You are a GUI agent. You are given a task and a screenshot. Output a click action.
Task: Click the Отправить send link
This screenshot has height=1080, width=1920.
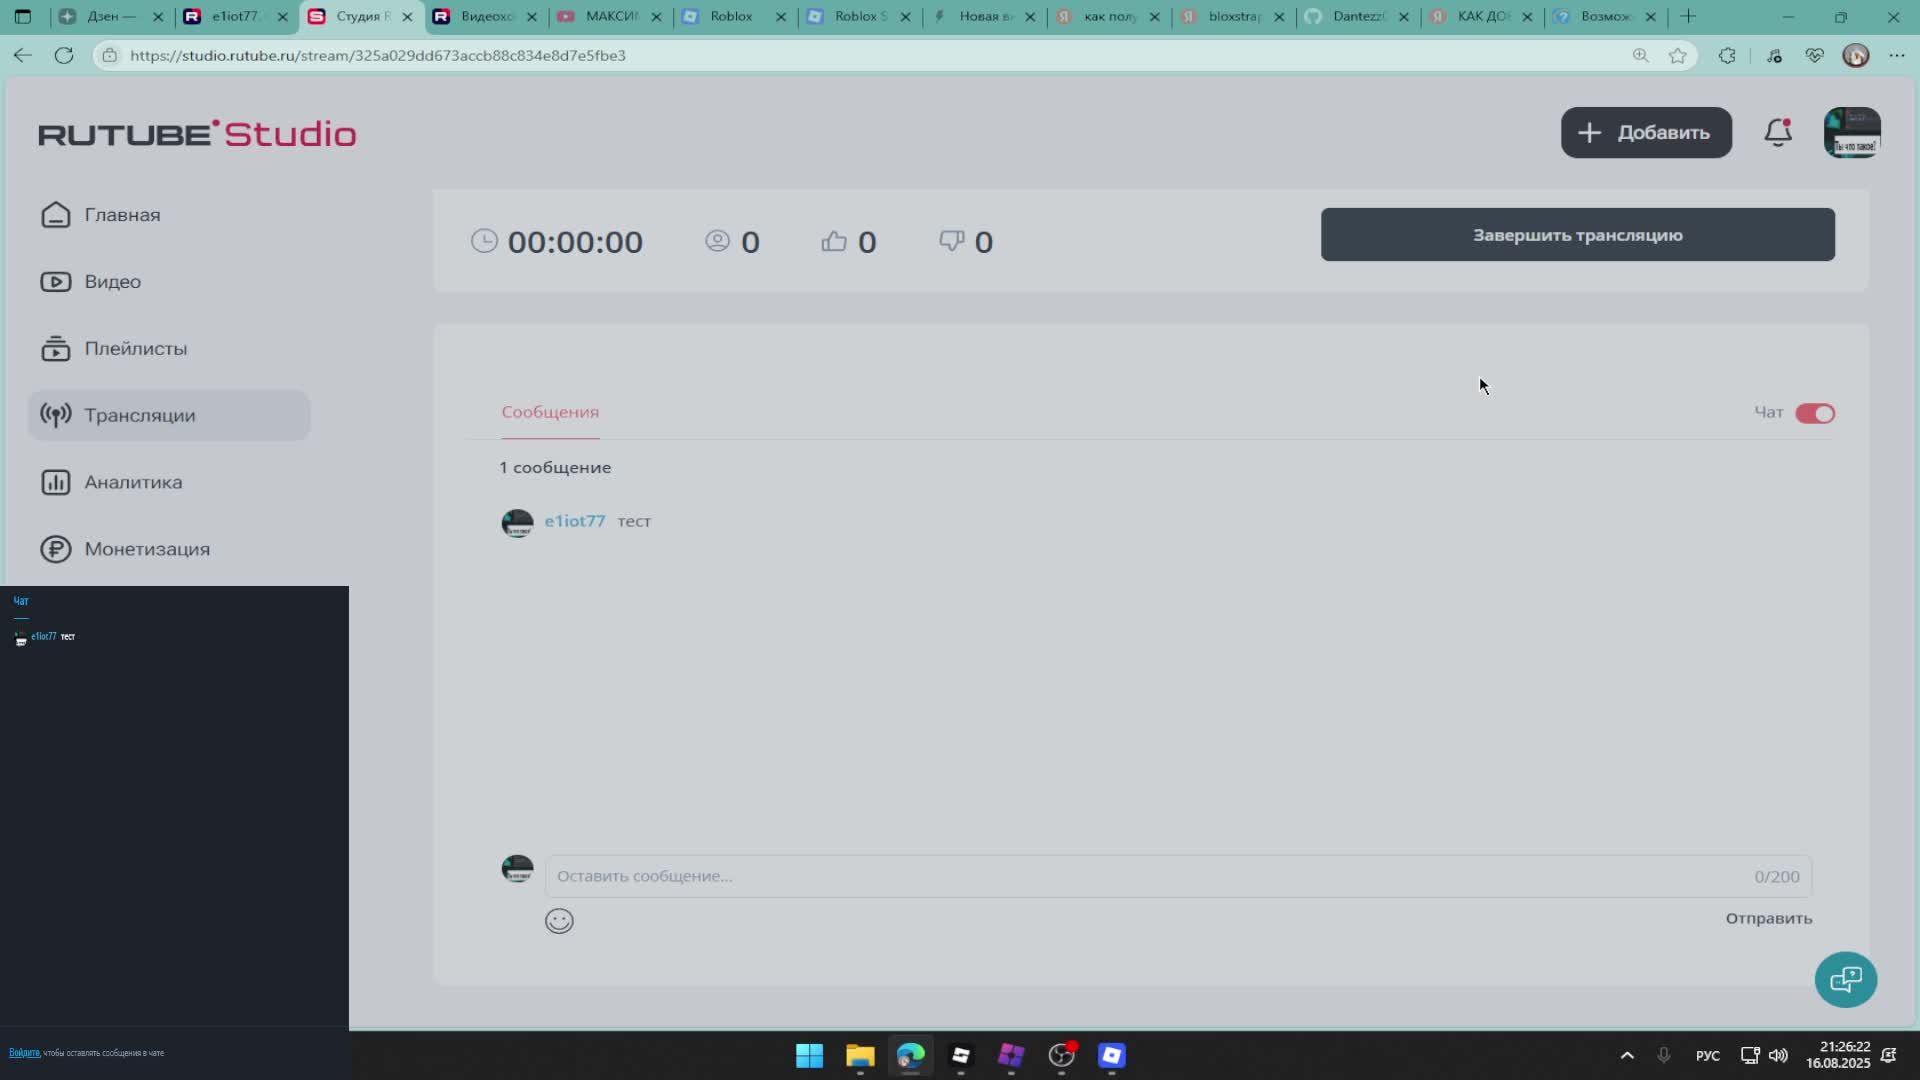point(1768,918)
